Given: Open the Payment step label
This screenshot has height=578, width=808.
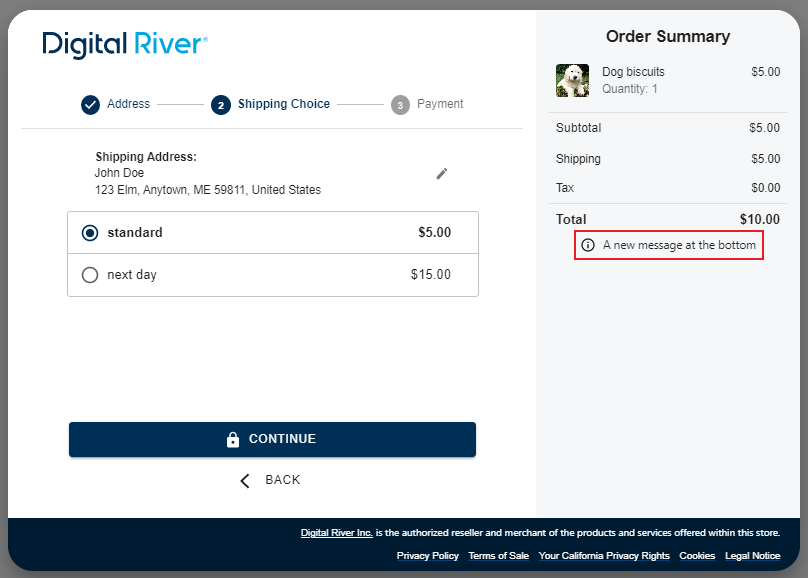Looking at the screenshot, I should 440,104.
